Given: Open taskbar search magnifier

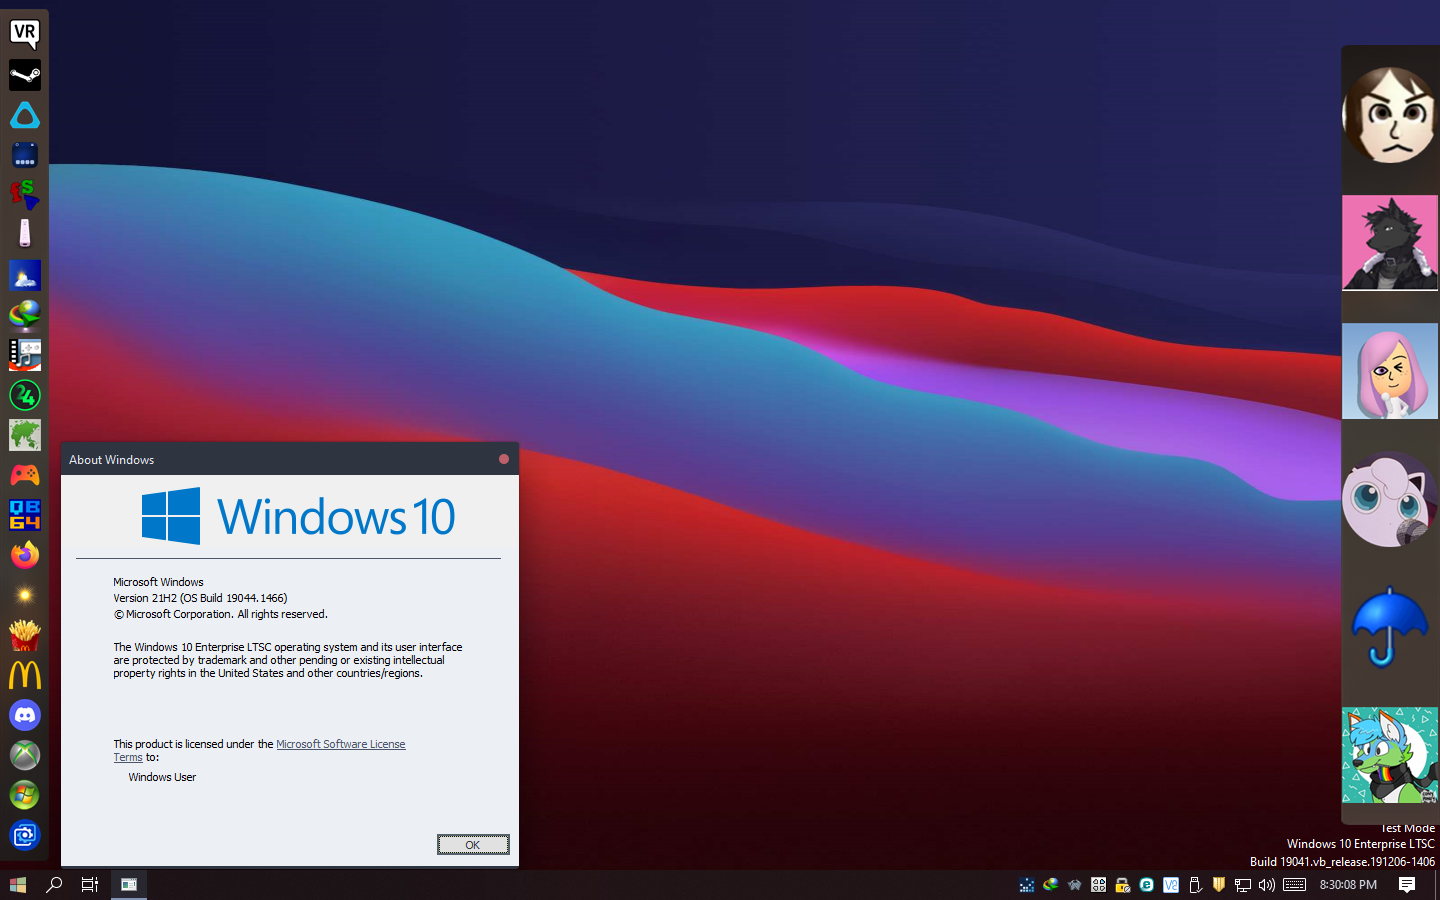Looking at the screenshot, I should [x=55, y=884].
